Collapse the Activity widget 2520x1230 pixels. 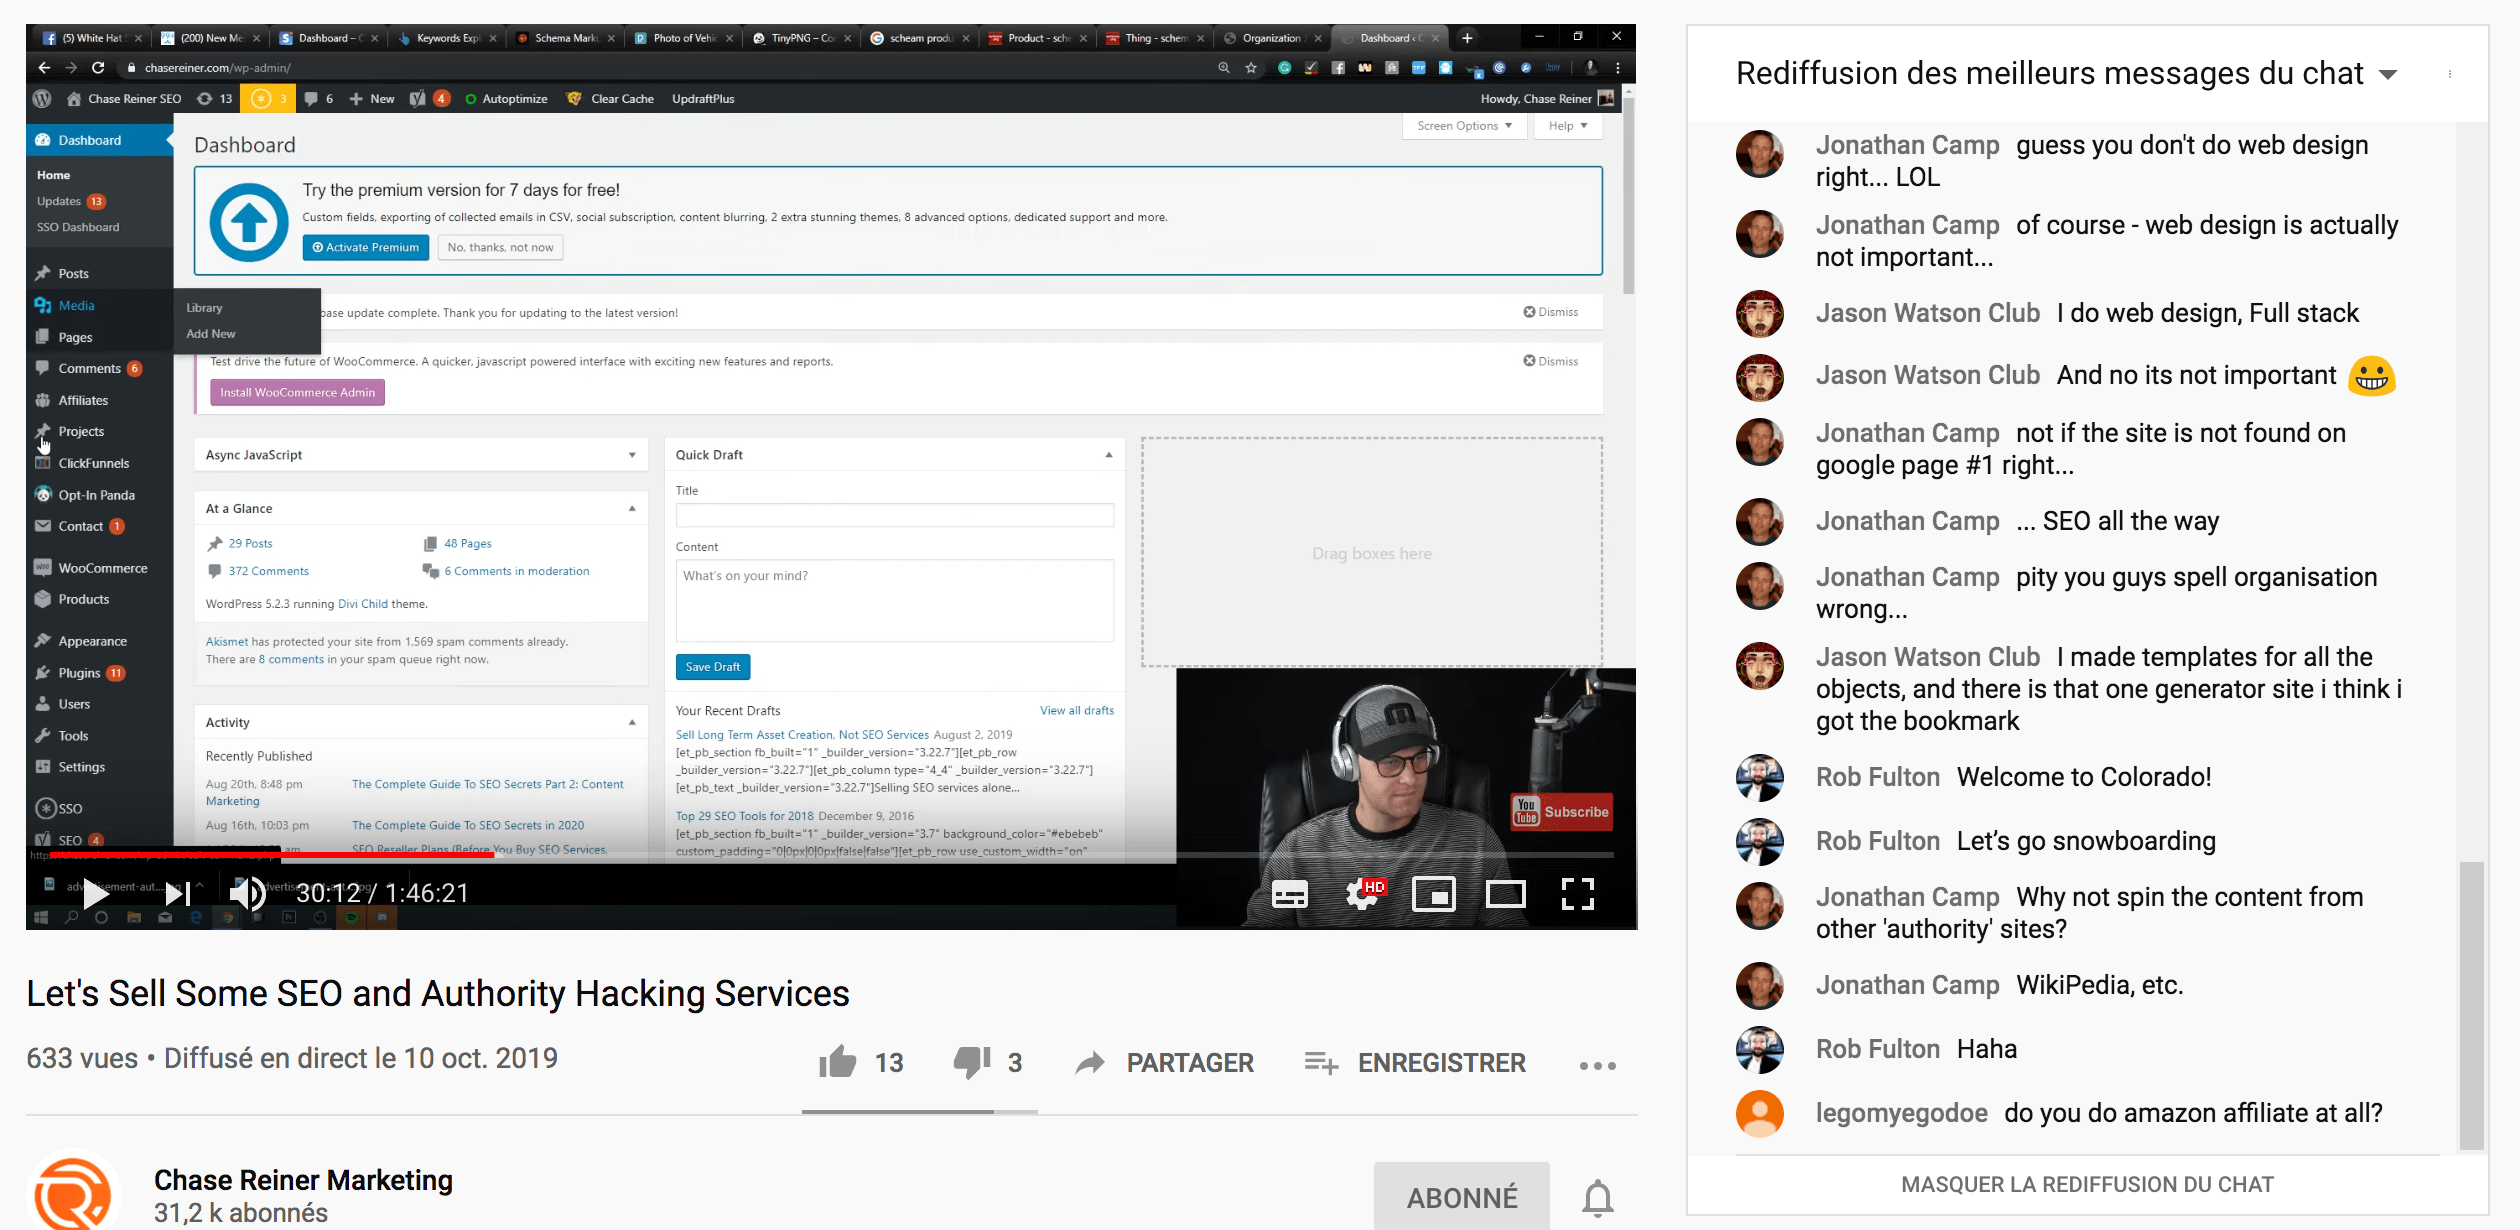(632, 722)
